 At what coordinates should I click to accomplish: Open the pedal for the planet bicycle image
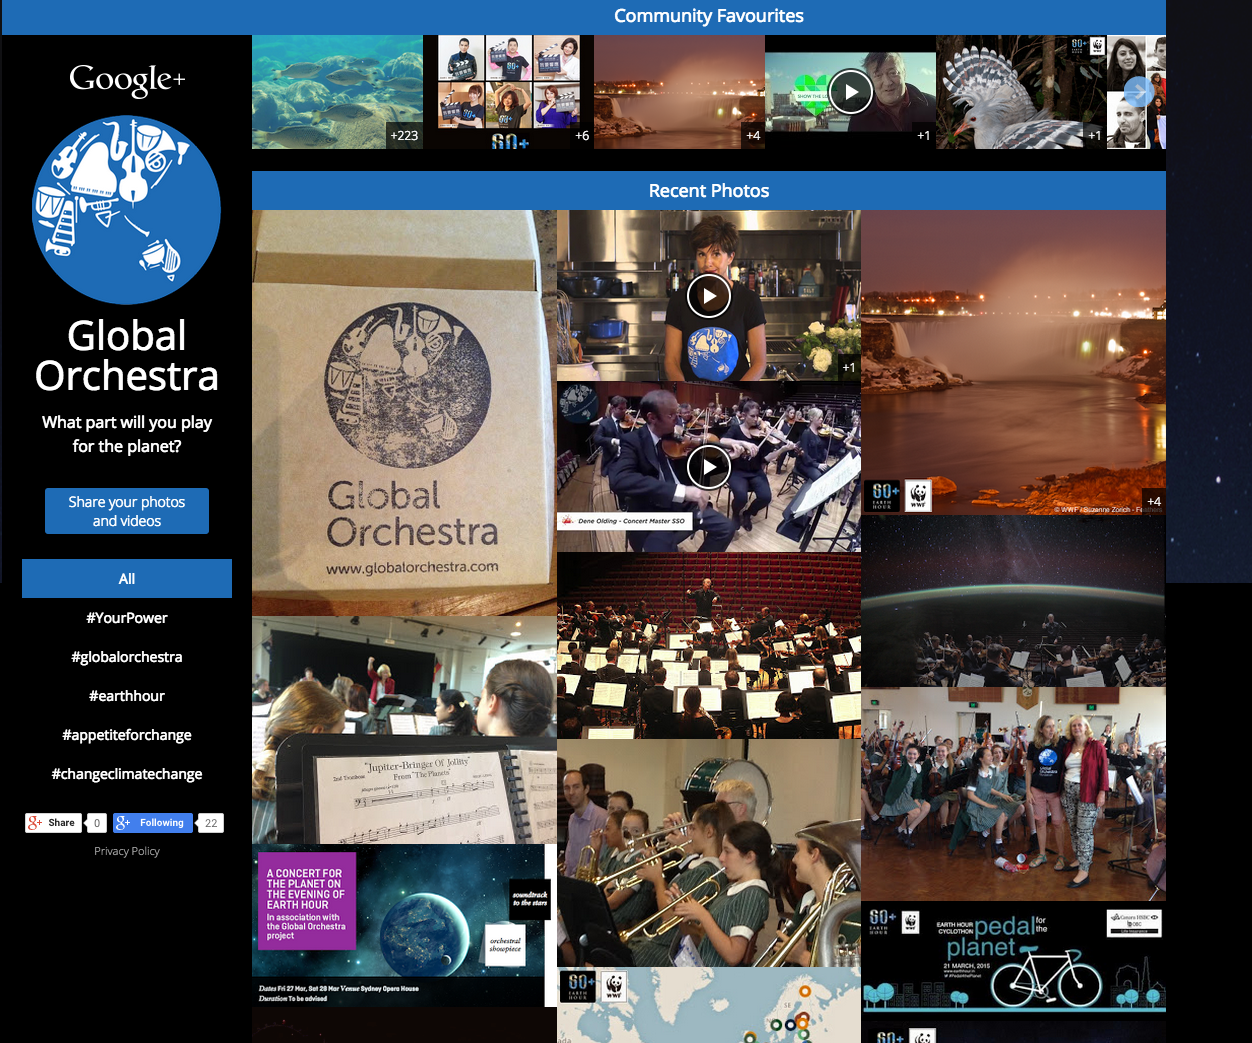pyautogui.click(x=1013, y=957)
